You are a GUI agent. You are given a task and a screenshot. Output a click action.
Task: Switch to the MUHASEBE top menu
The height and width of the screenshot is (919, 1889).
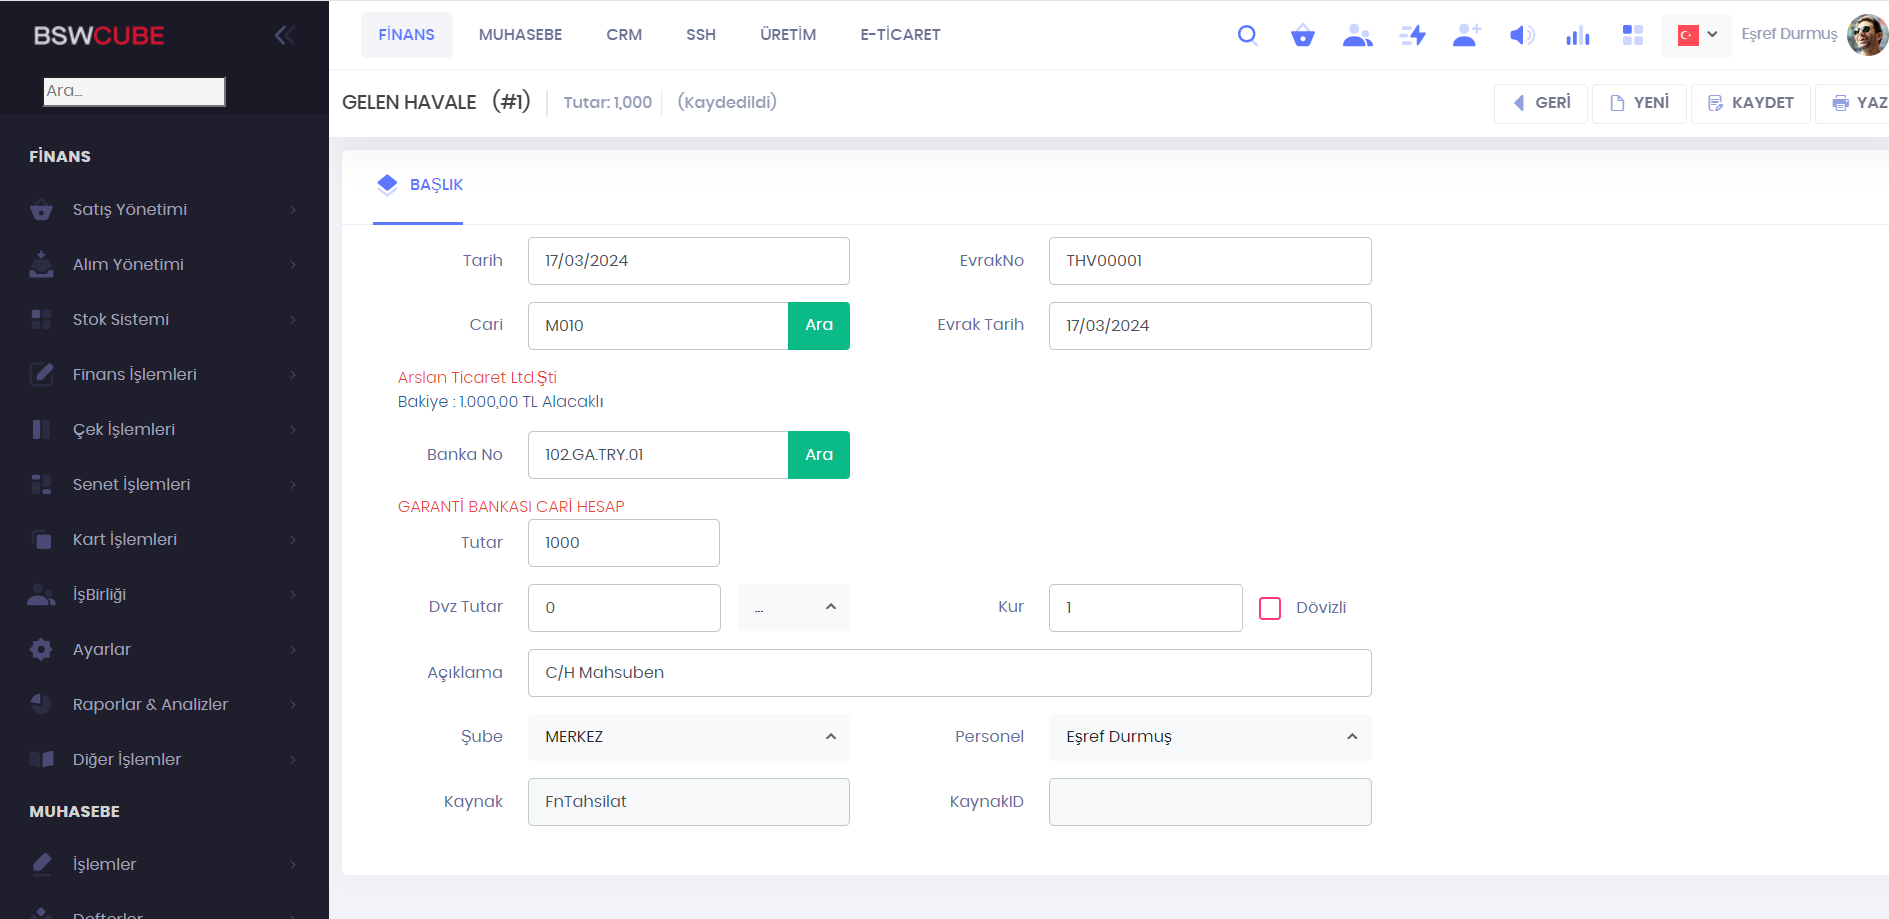click(x=520, y=35)
